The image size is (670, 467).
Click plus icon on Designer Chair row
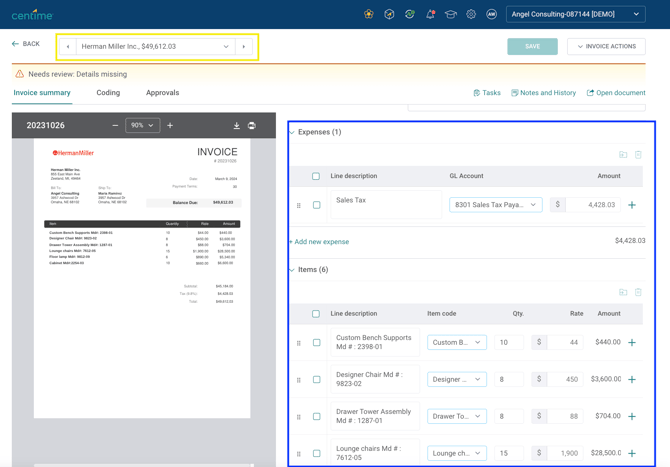[632, 379]
